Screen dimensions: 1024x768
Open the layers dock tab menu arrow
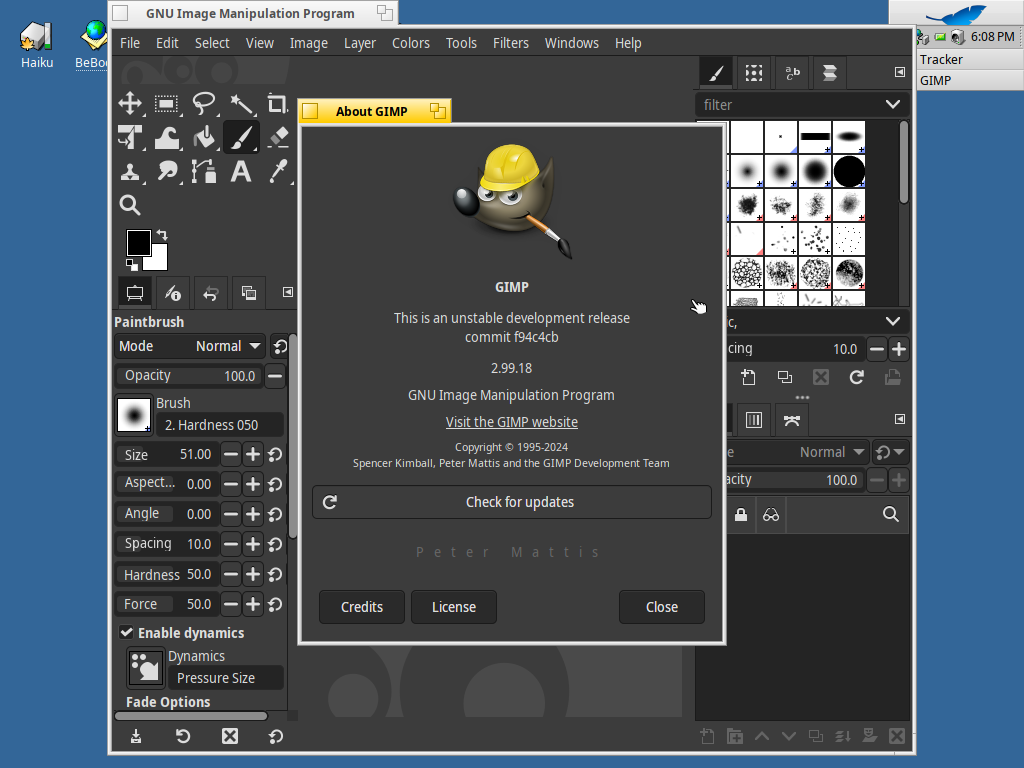click(899, 419)
